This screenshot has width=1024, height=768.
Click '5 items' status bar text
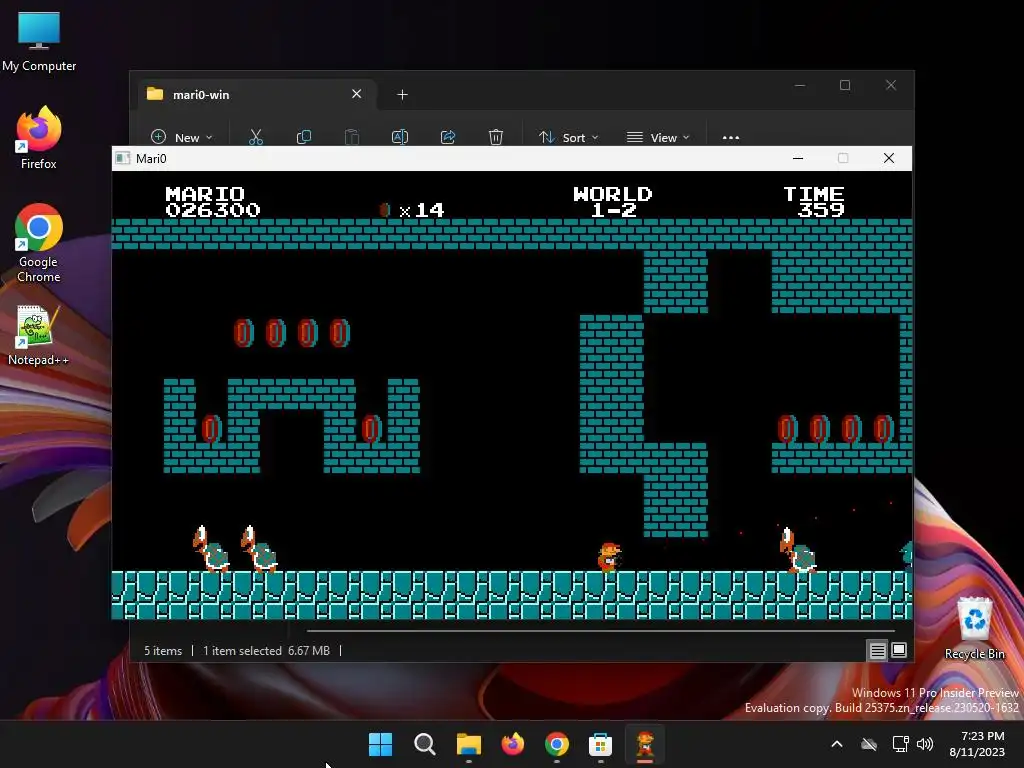click(163, 650)
